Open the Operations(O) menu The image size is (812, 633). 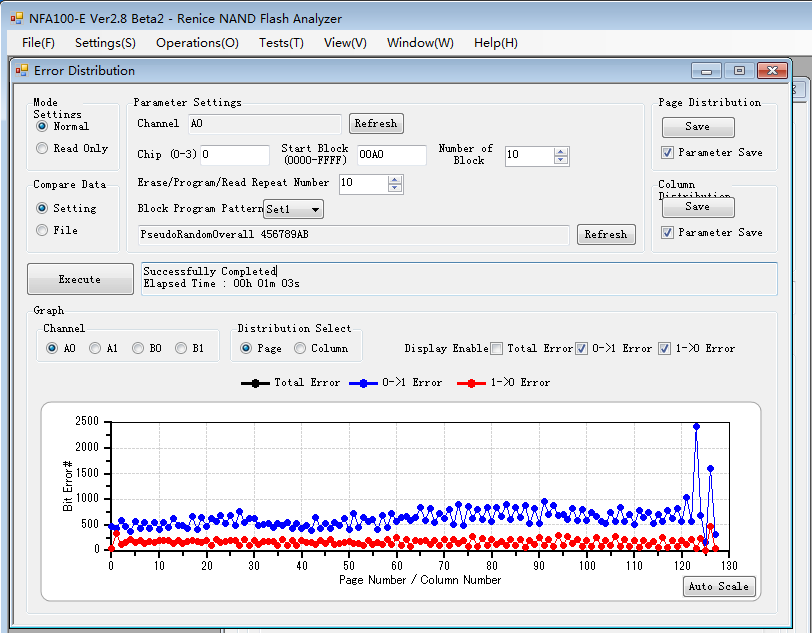coord(197,43)
